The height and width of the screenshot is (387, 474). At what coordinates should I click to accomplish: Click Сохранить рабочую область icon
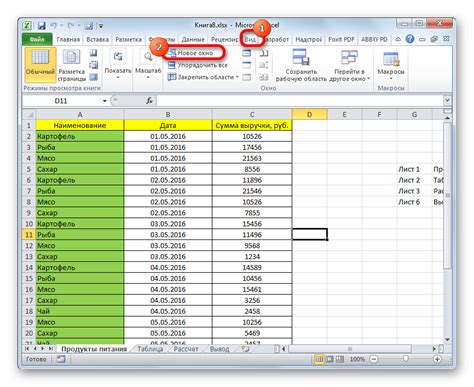(x=301, y=57)
